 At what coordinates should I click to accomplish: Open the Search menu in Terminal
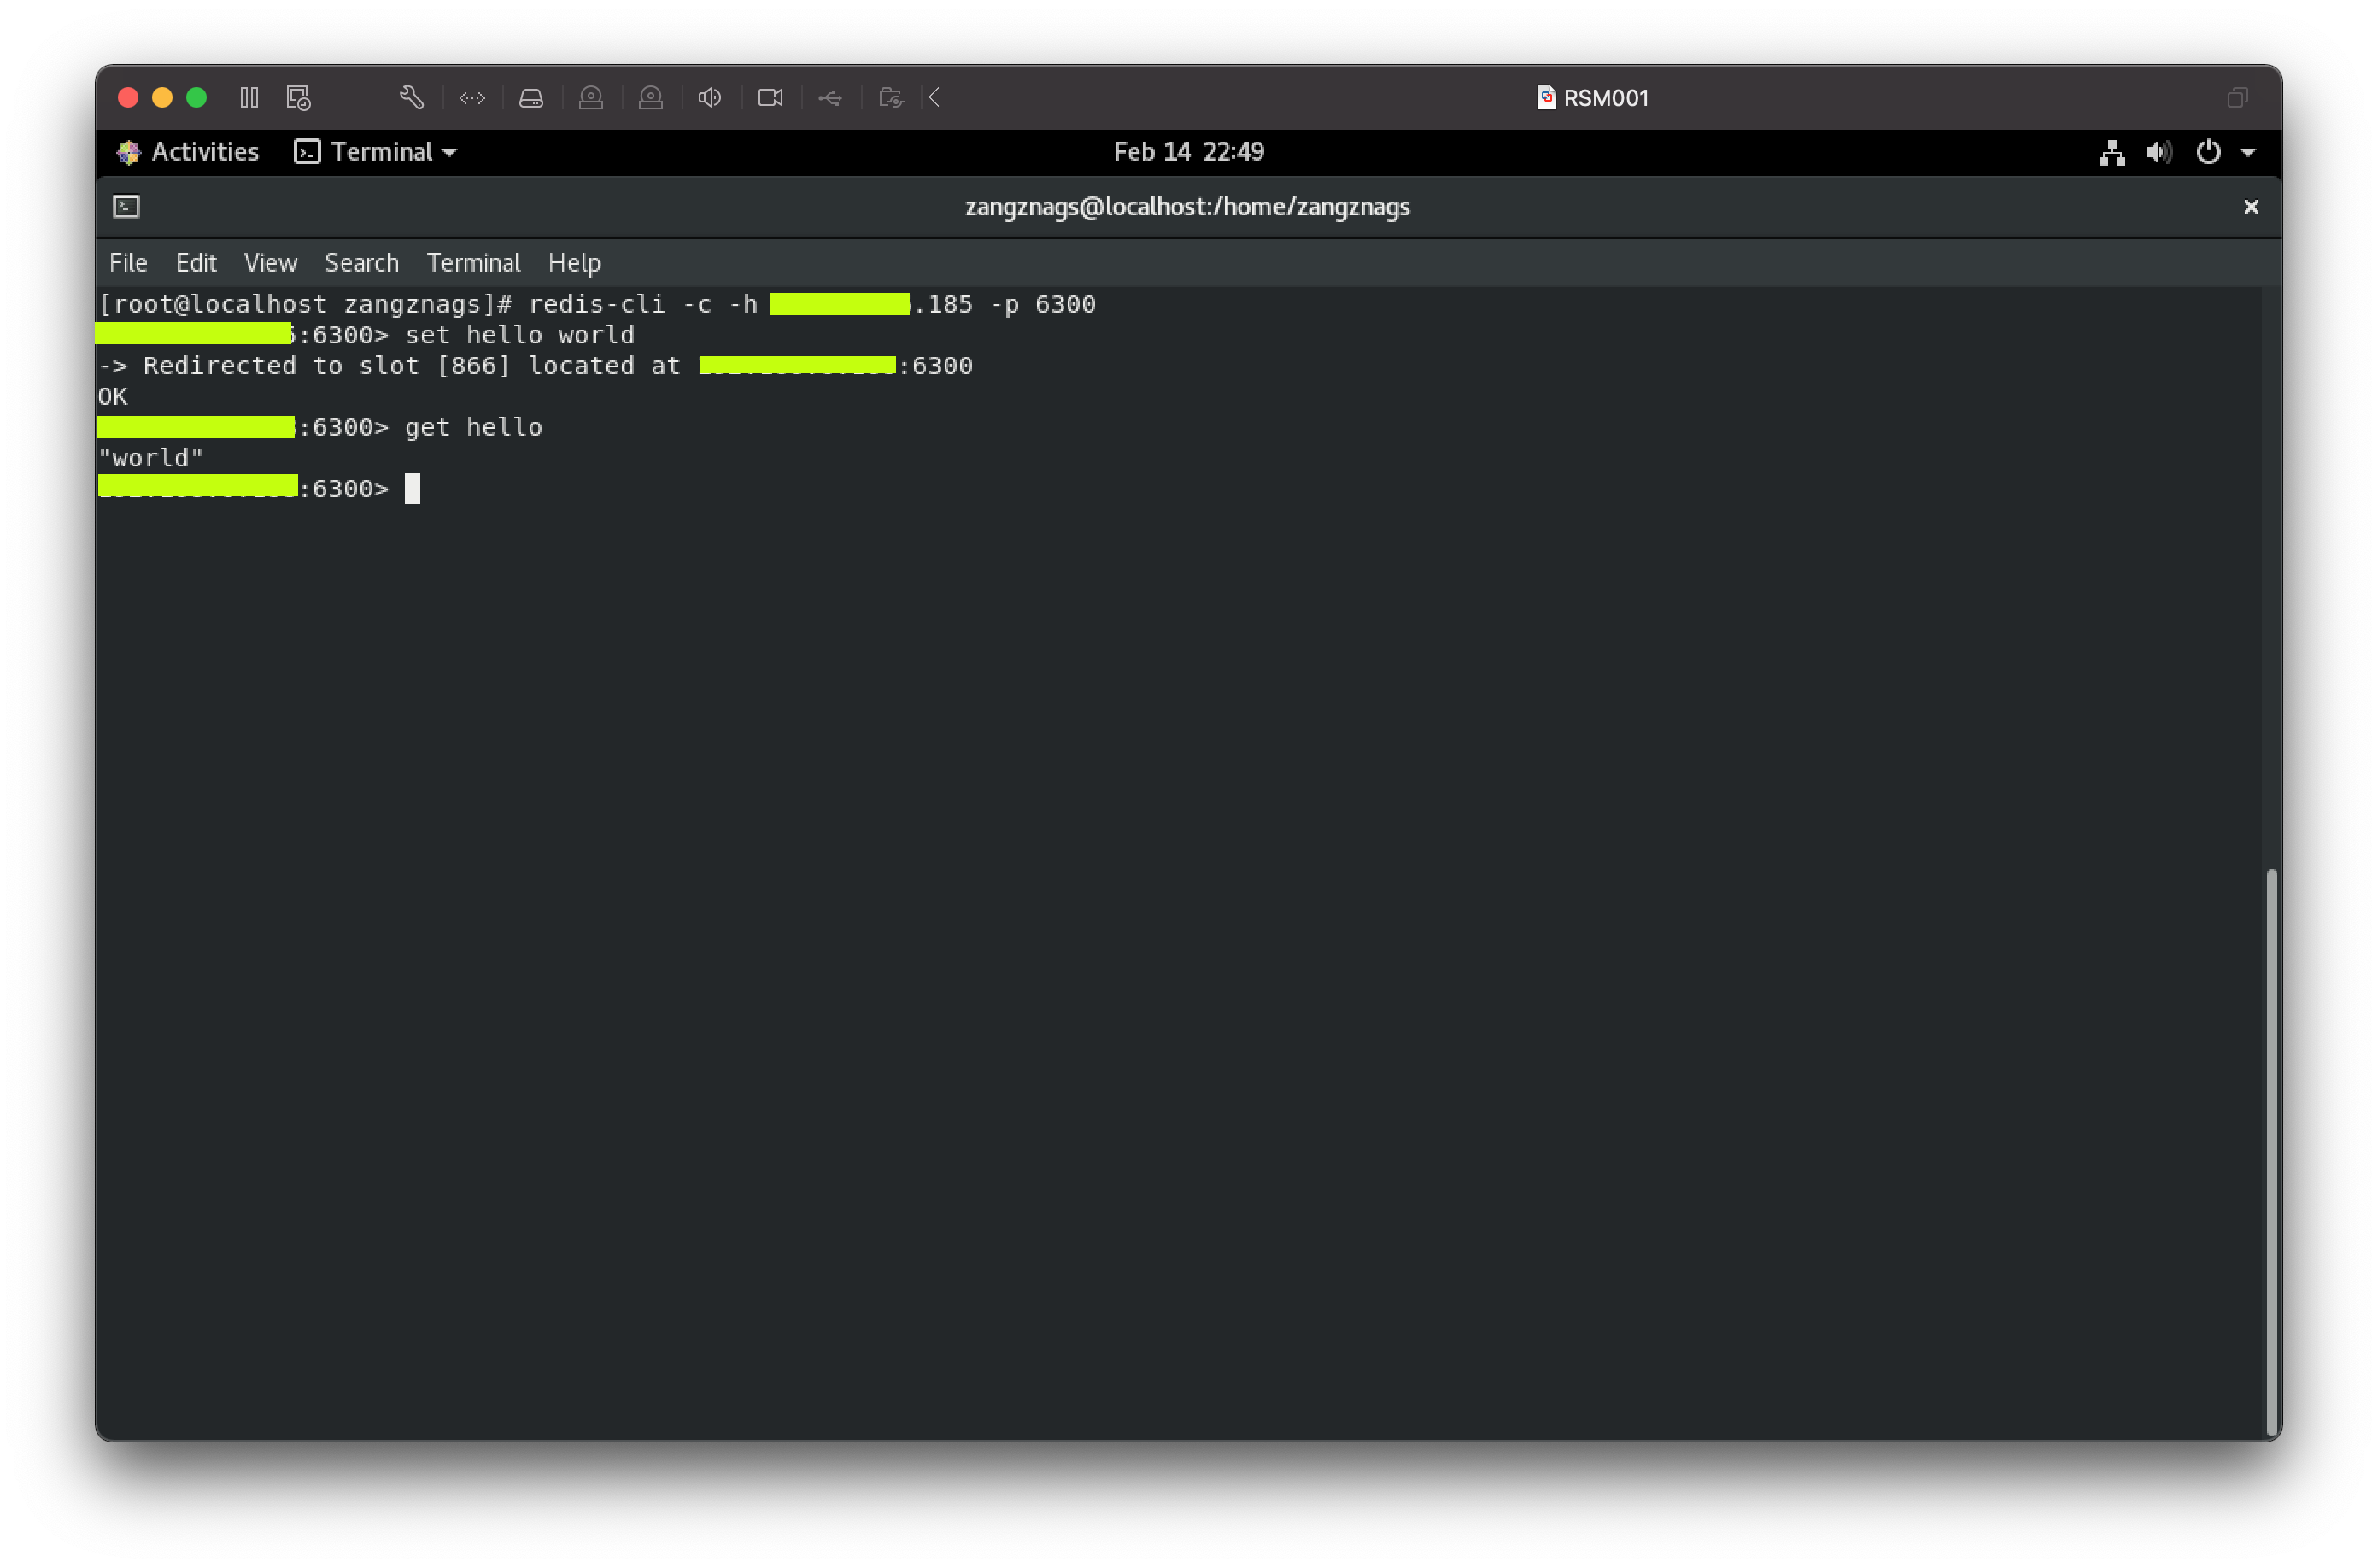pos(361,262)
